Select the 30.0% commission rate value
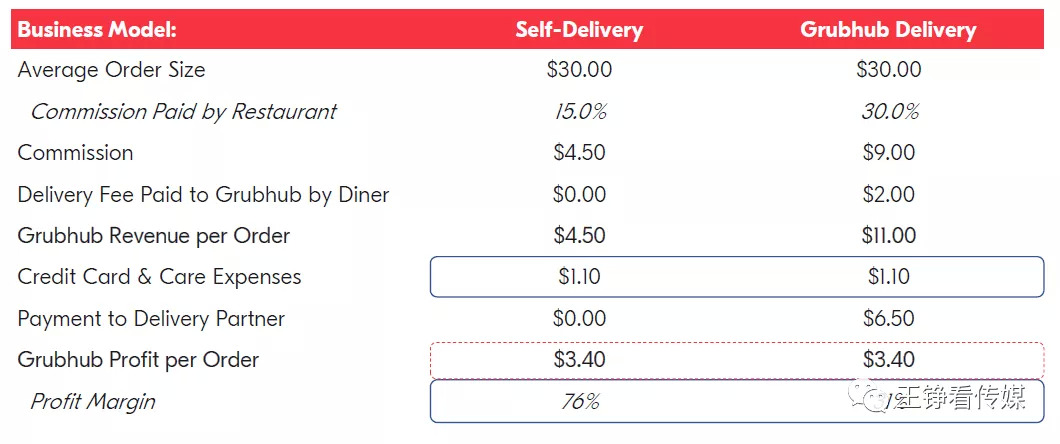 889,111
